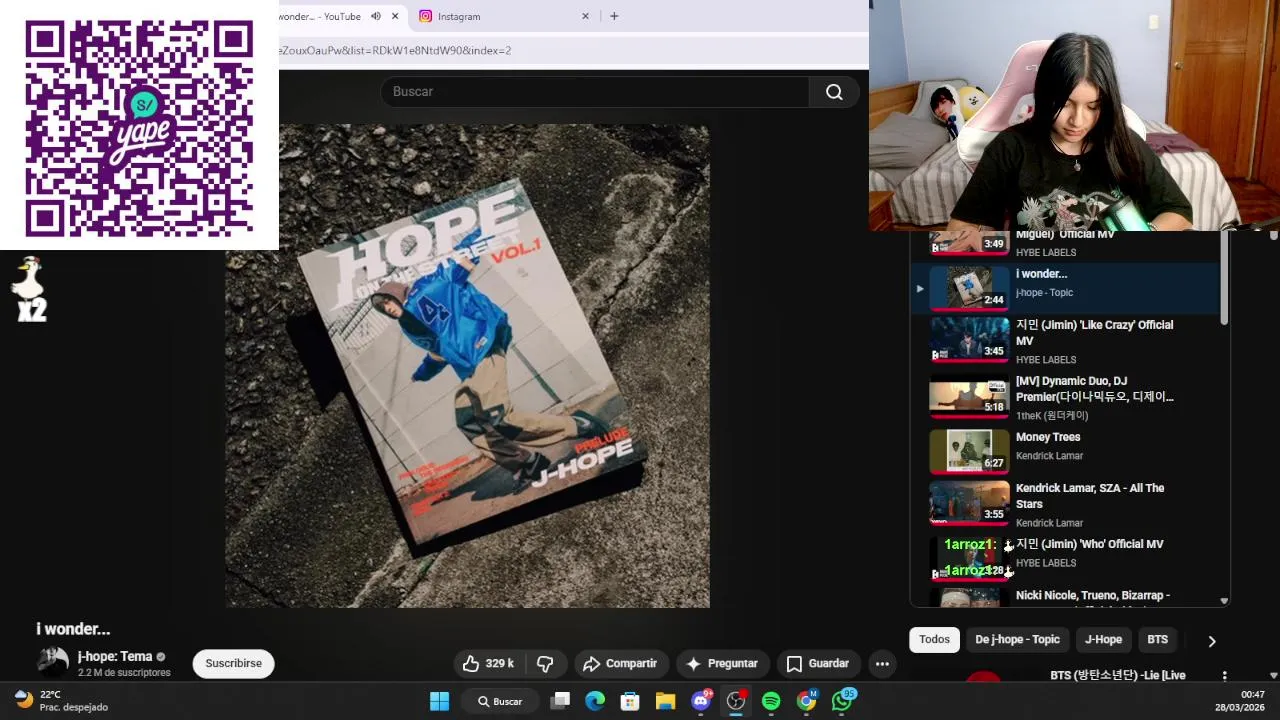Viewport: 1280px width, 720px height.
Task: Click the YouTube search magnifier button
Action: coord(834,92)
